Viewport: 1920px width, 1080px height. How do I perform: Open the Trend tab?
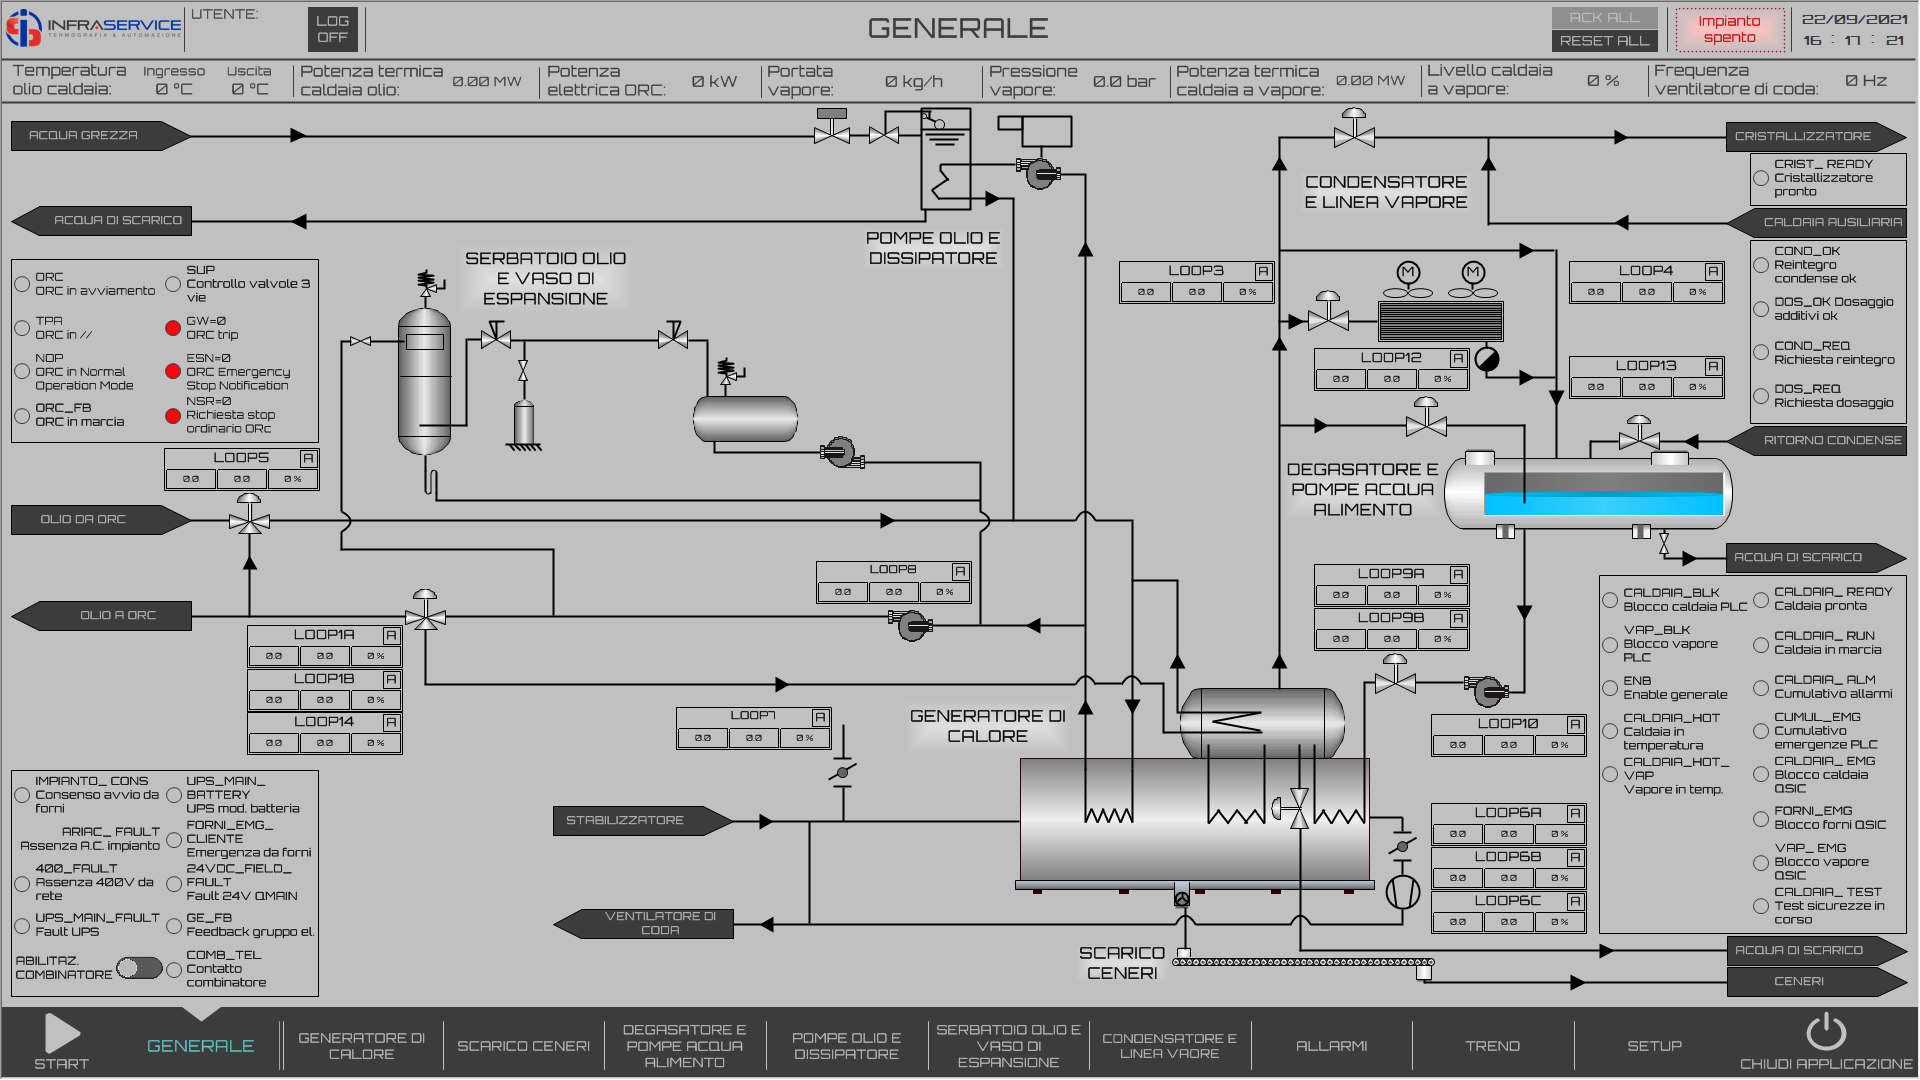1493,1046
